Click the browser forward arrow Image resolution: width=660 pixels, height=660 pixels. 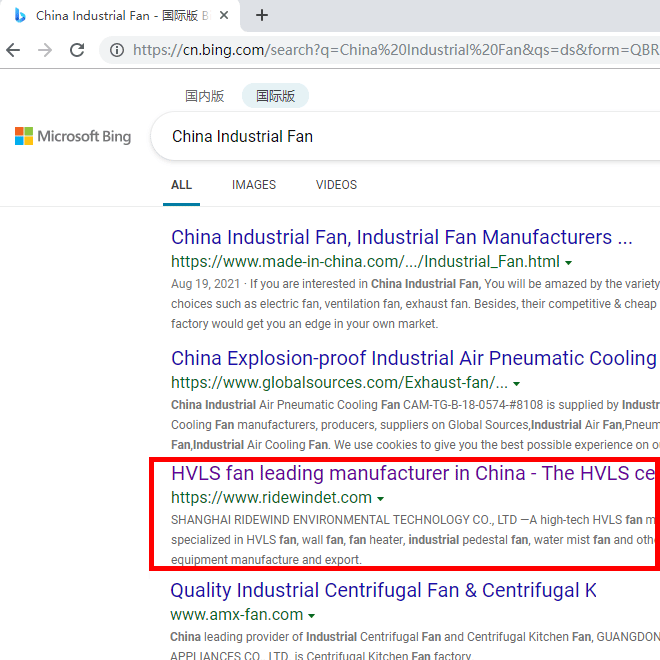[45, 50]
